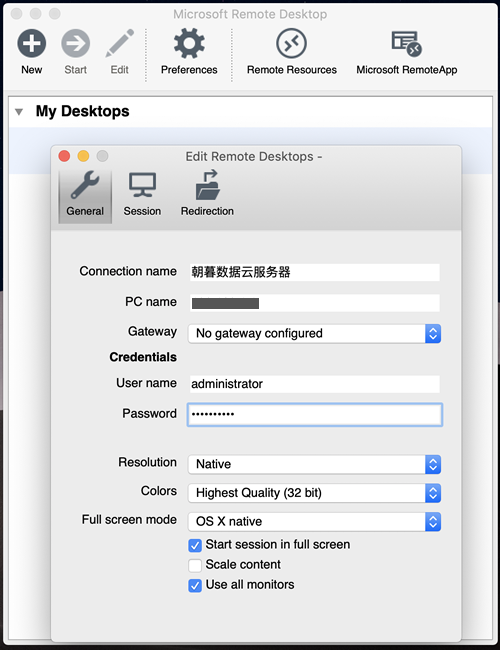The width and height of the screenshot is (500, 650).
Task: Open Remote Resources icon
Action: (x=291, y=43)
